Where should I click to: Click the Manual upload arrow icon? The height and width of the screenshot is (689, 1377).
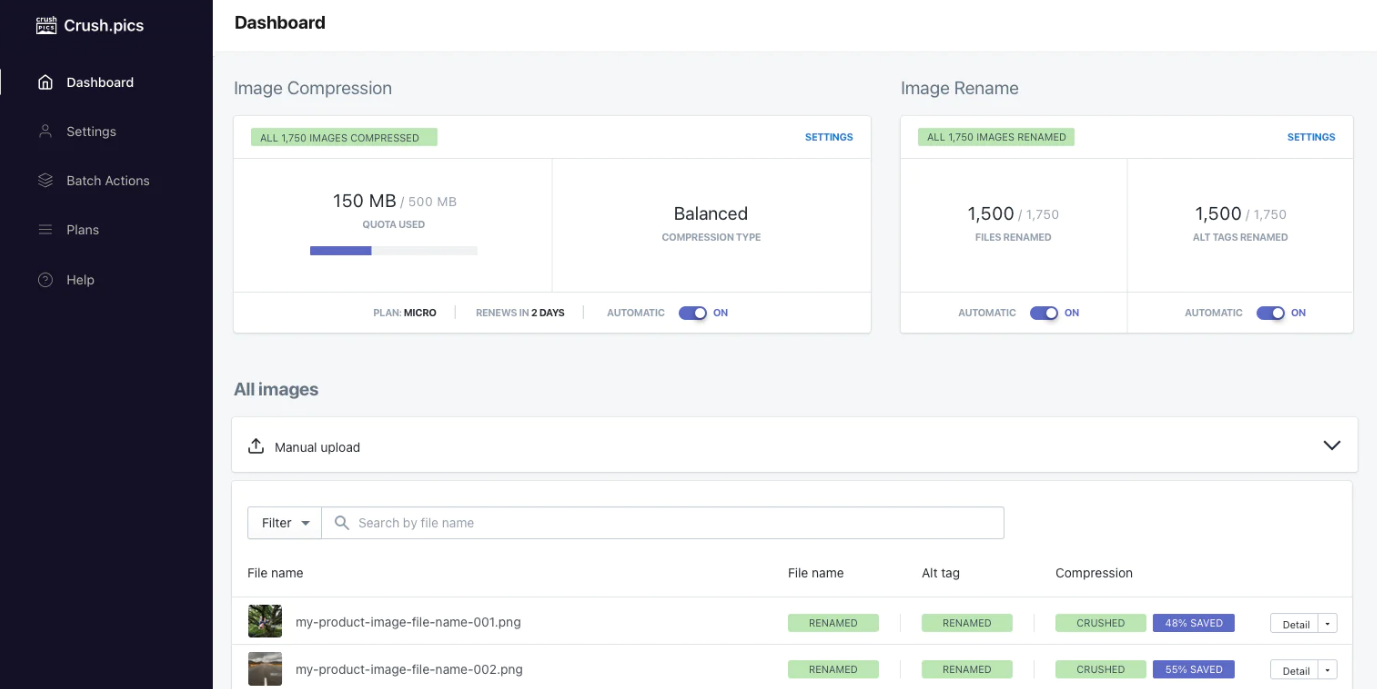coord(255,446)
